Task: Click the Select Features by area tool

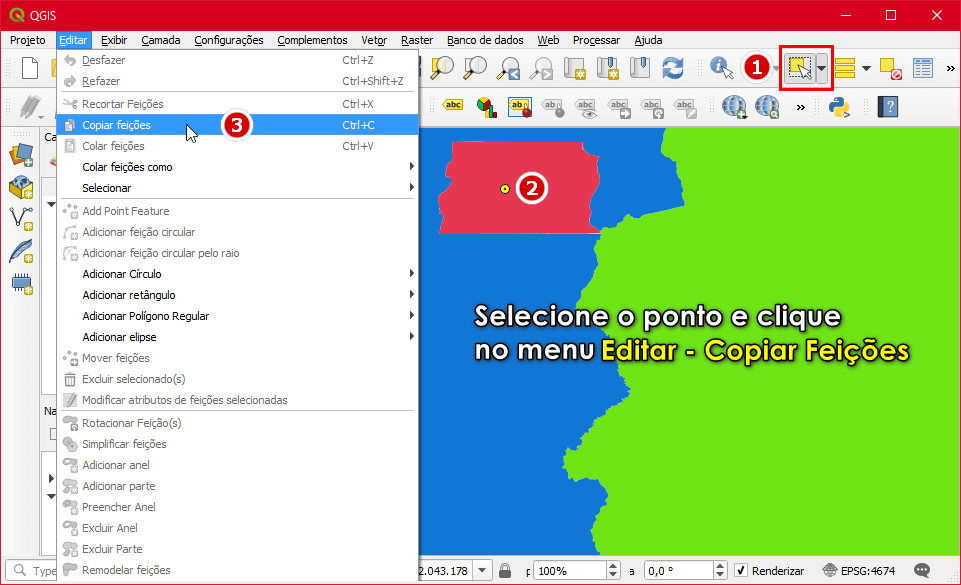Action: (x=798, y=67)
